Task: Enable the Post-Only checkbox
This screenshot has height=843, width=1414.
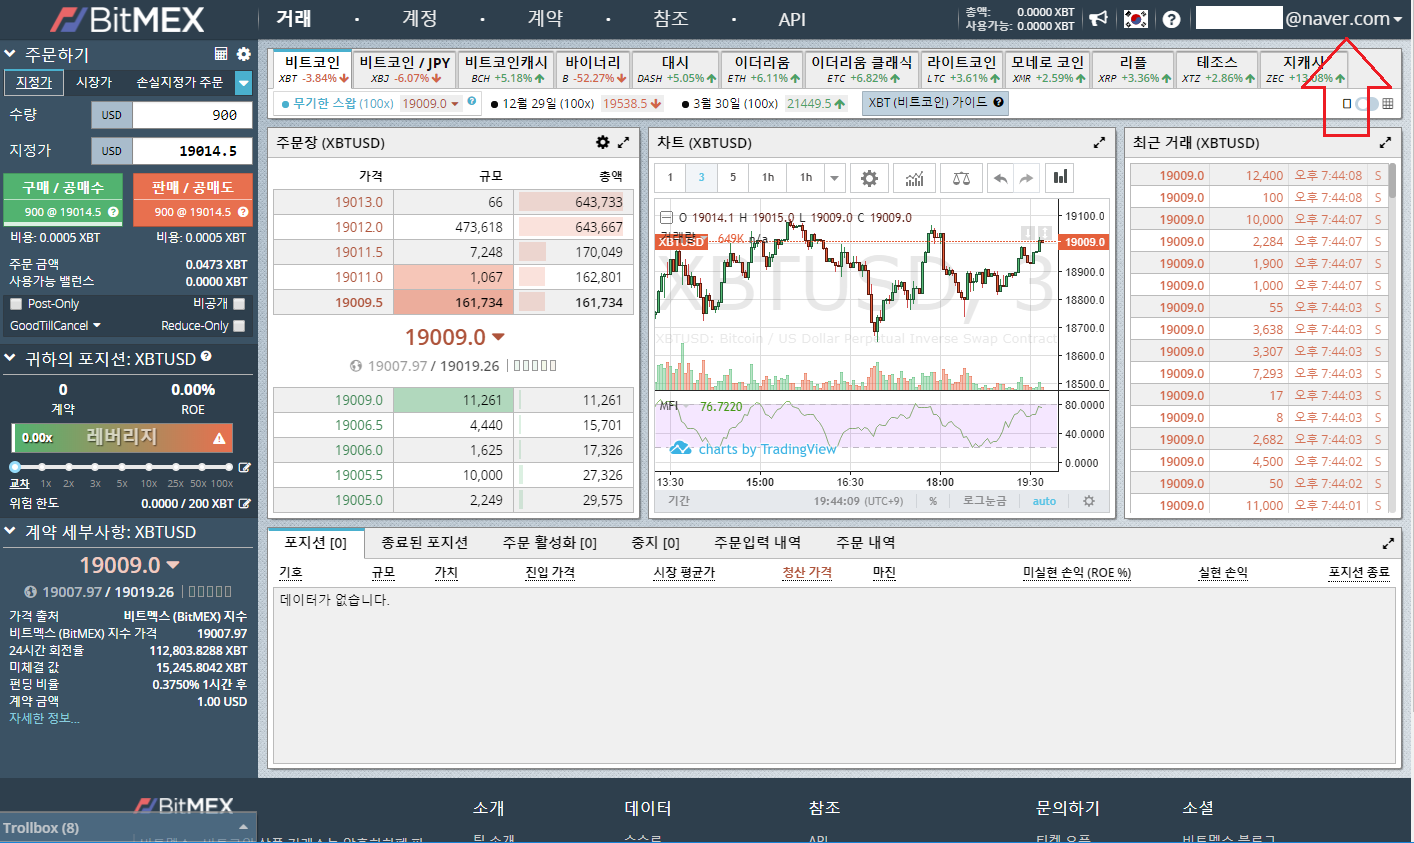Action: click(x=16, y=304)
